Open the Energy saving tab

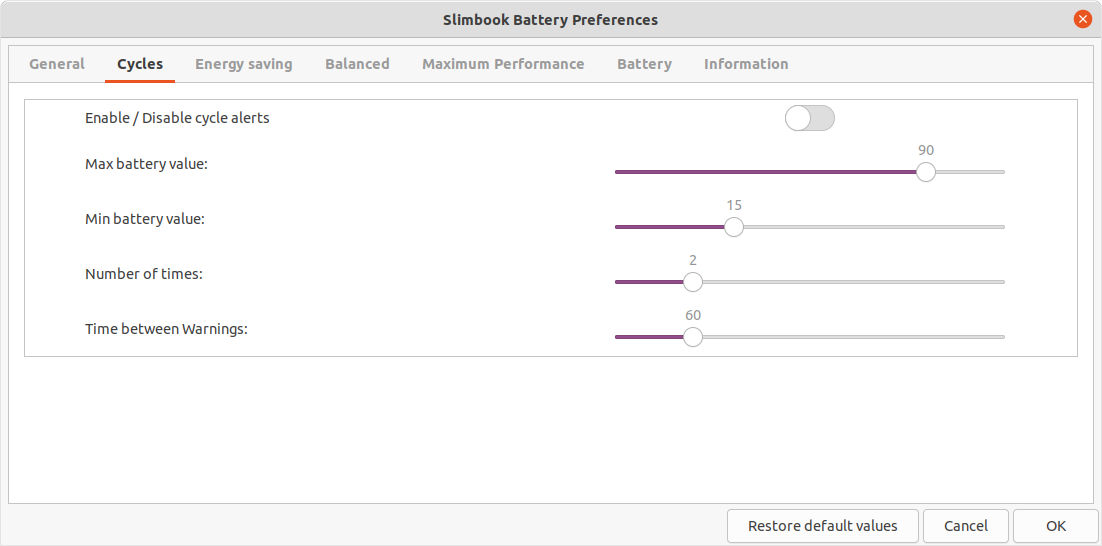pyautogui.click(x=244, y=64)
